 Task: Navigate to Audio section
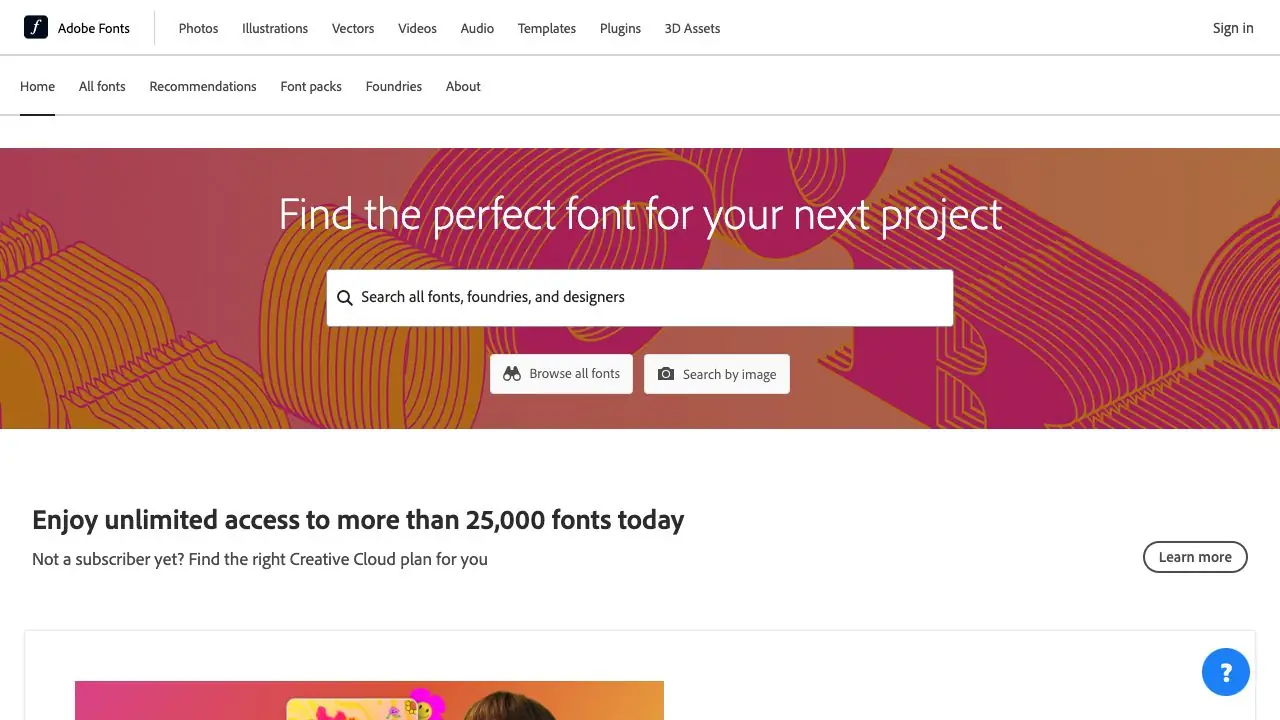[x=477, y=28]
